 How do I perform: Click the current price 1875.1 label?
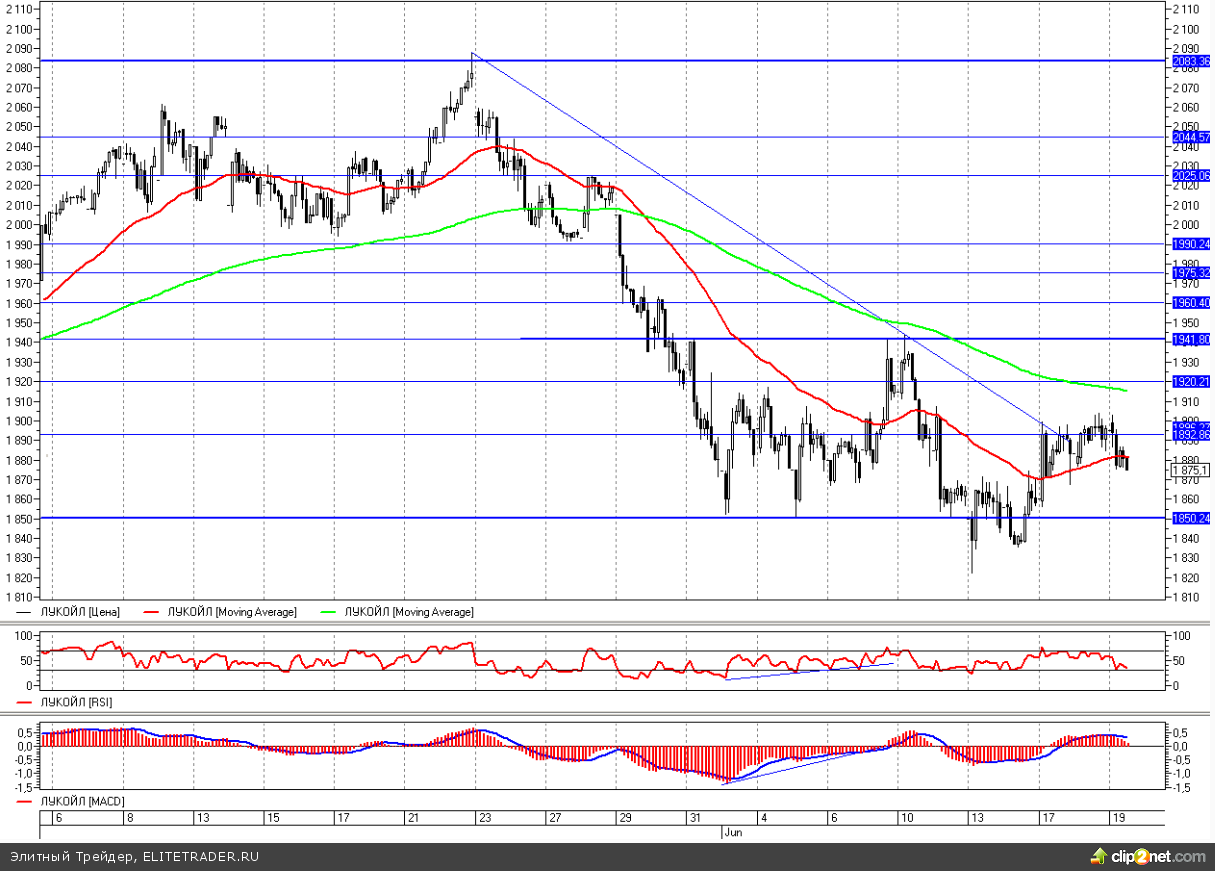[x=1189, y=468]
